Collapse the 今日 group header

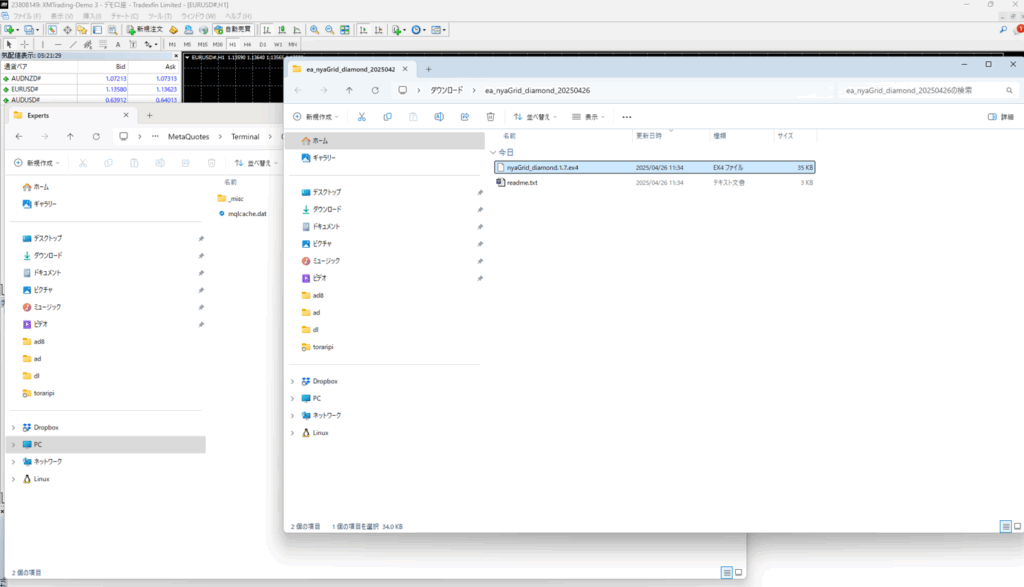pos(494,152)
